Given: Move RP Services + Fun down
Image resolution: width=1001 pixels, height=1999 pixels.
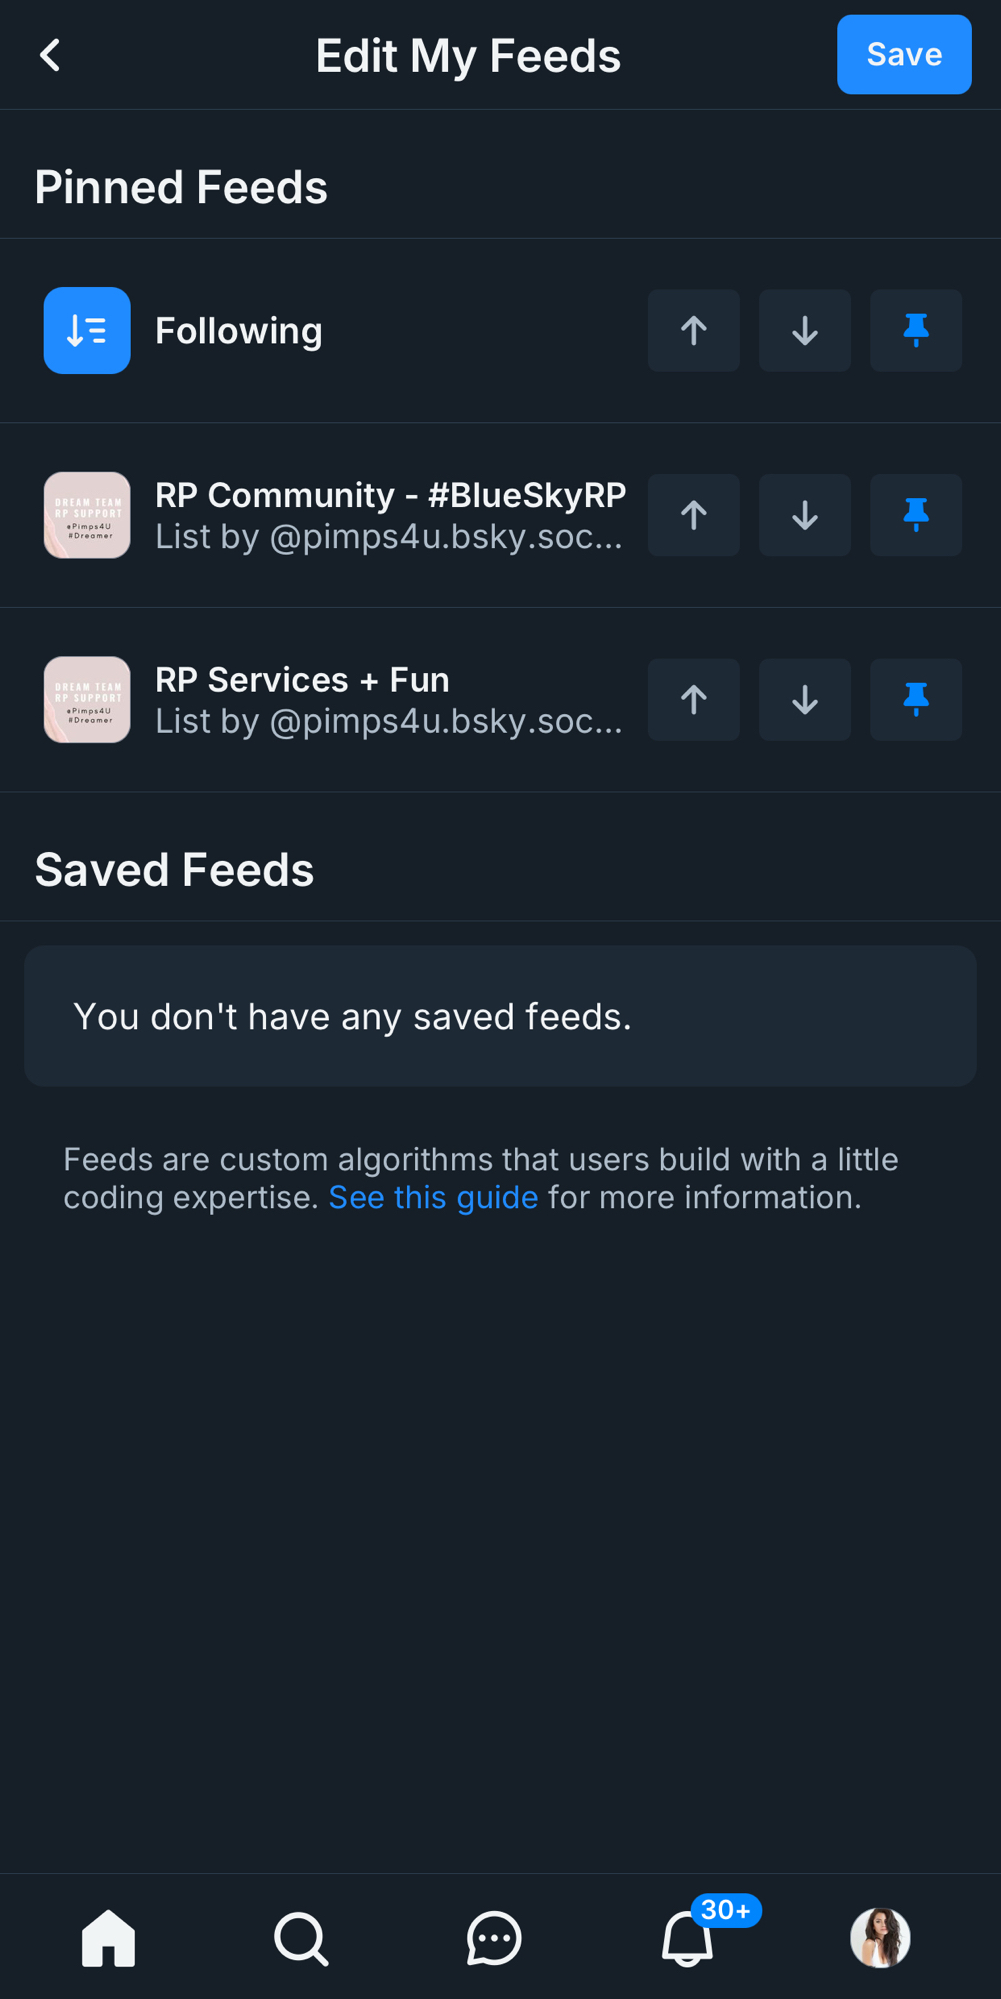Looking at the screenshot, I should [804, 700].
